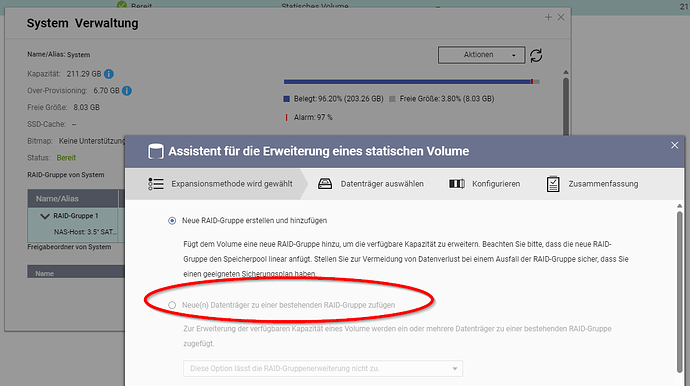Viewport: 690px width, 386px height.
Task: Click the Konfigurieren step icon
Action: click(x=457, y=184)
